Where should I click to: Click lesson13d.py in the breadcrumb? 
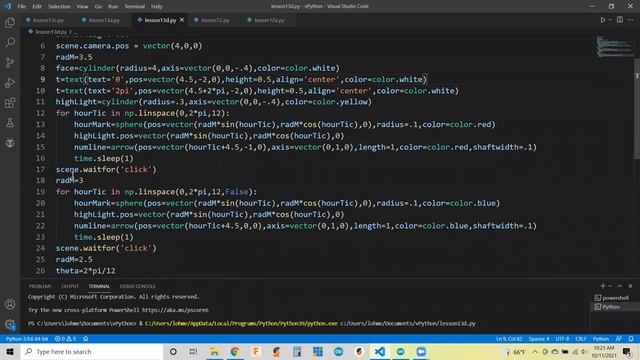coord(51,31)
